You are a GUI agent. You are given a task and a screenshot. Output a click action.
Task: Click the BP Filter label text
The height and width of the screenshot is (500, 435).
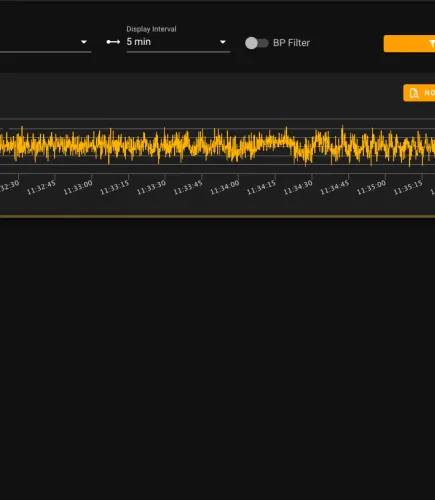[x=291, y=43]
